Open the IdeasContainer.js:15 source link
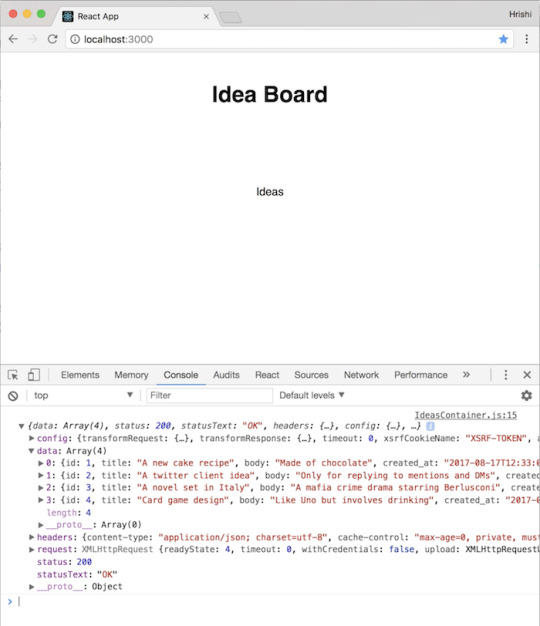Image resolution: width=540 pixels, height=626 pixels. pos(465,415)
